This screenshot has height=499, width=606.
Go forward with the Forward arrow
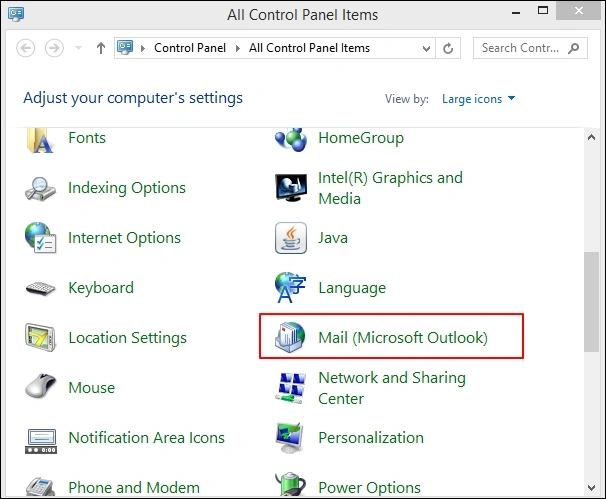54,48
